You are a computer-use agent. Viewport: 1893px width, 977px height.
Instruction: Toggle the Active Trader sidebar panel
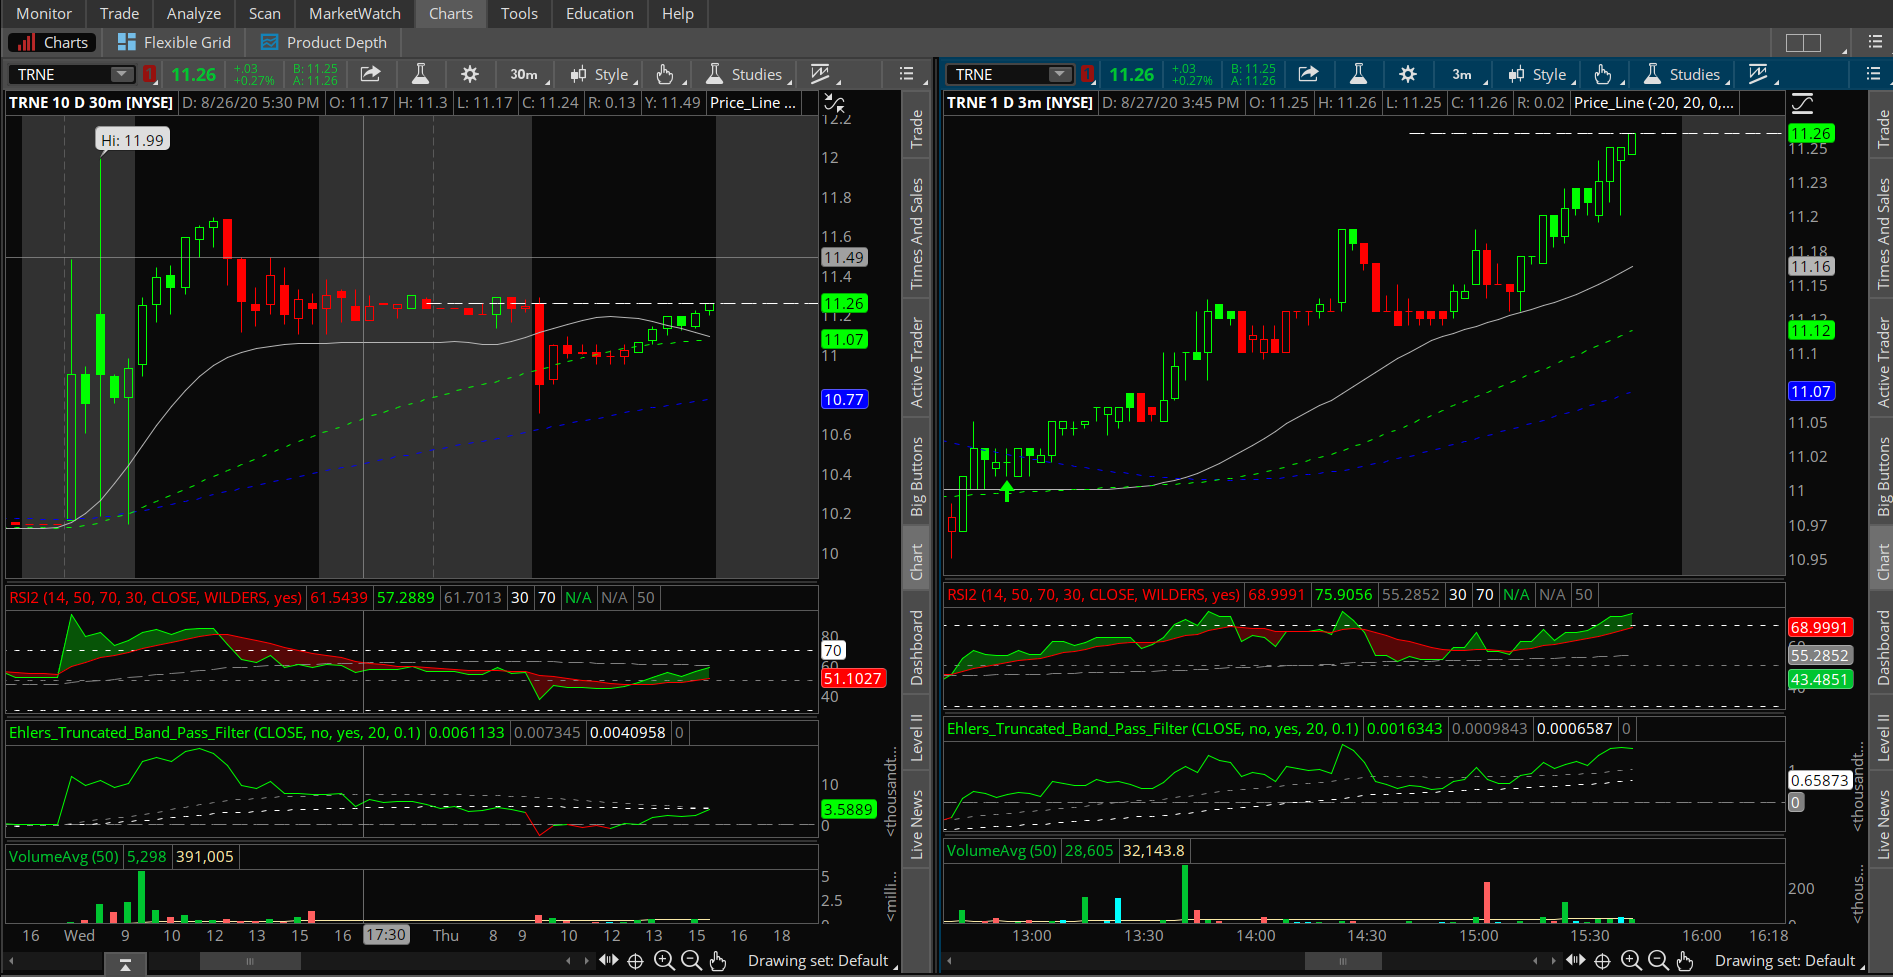pos(918,360)
